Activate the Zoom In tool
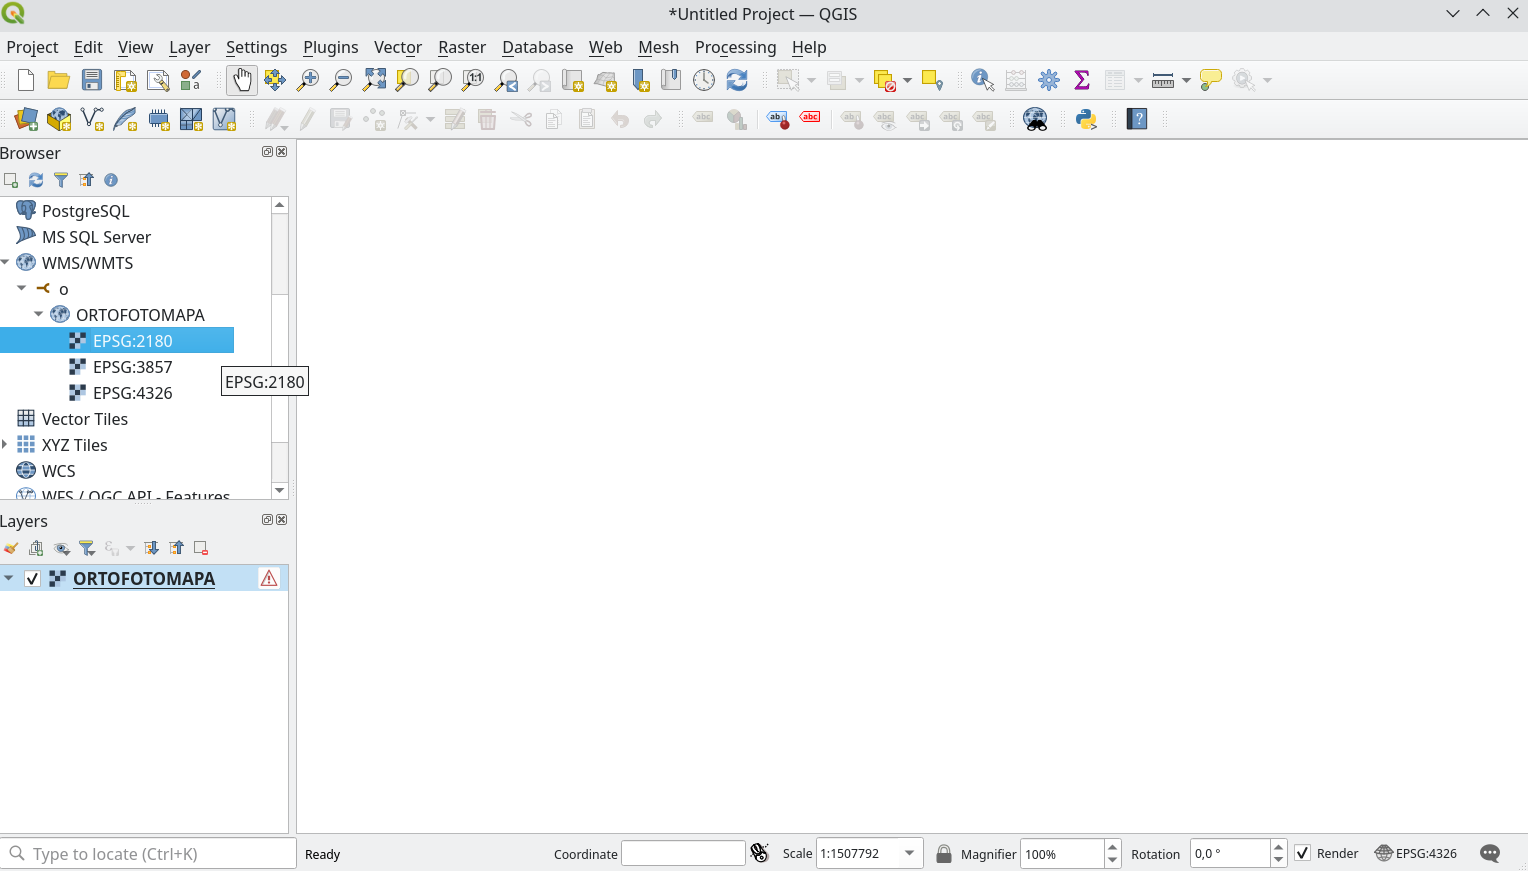 pyautogui.click(x=308, y=79)
